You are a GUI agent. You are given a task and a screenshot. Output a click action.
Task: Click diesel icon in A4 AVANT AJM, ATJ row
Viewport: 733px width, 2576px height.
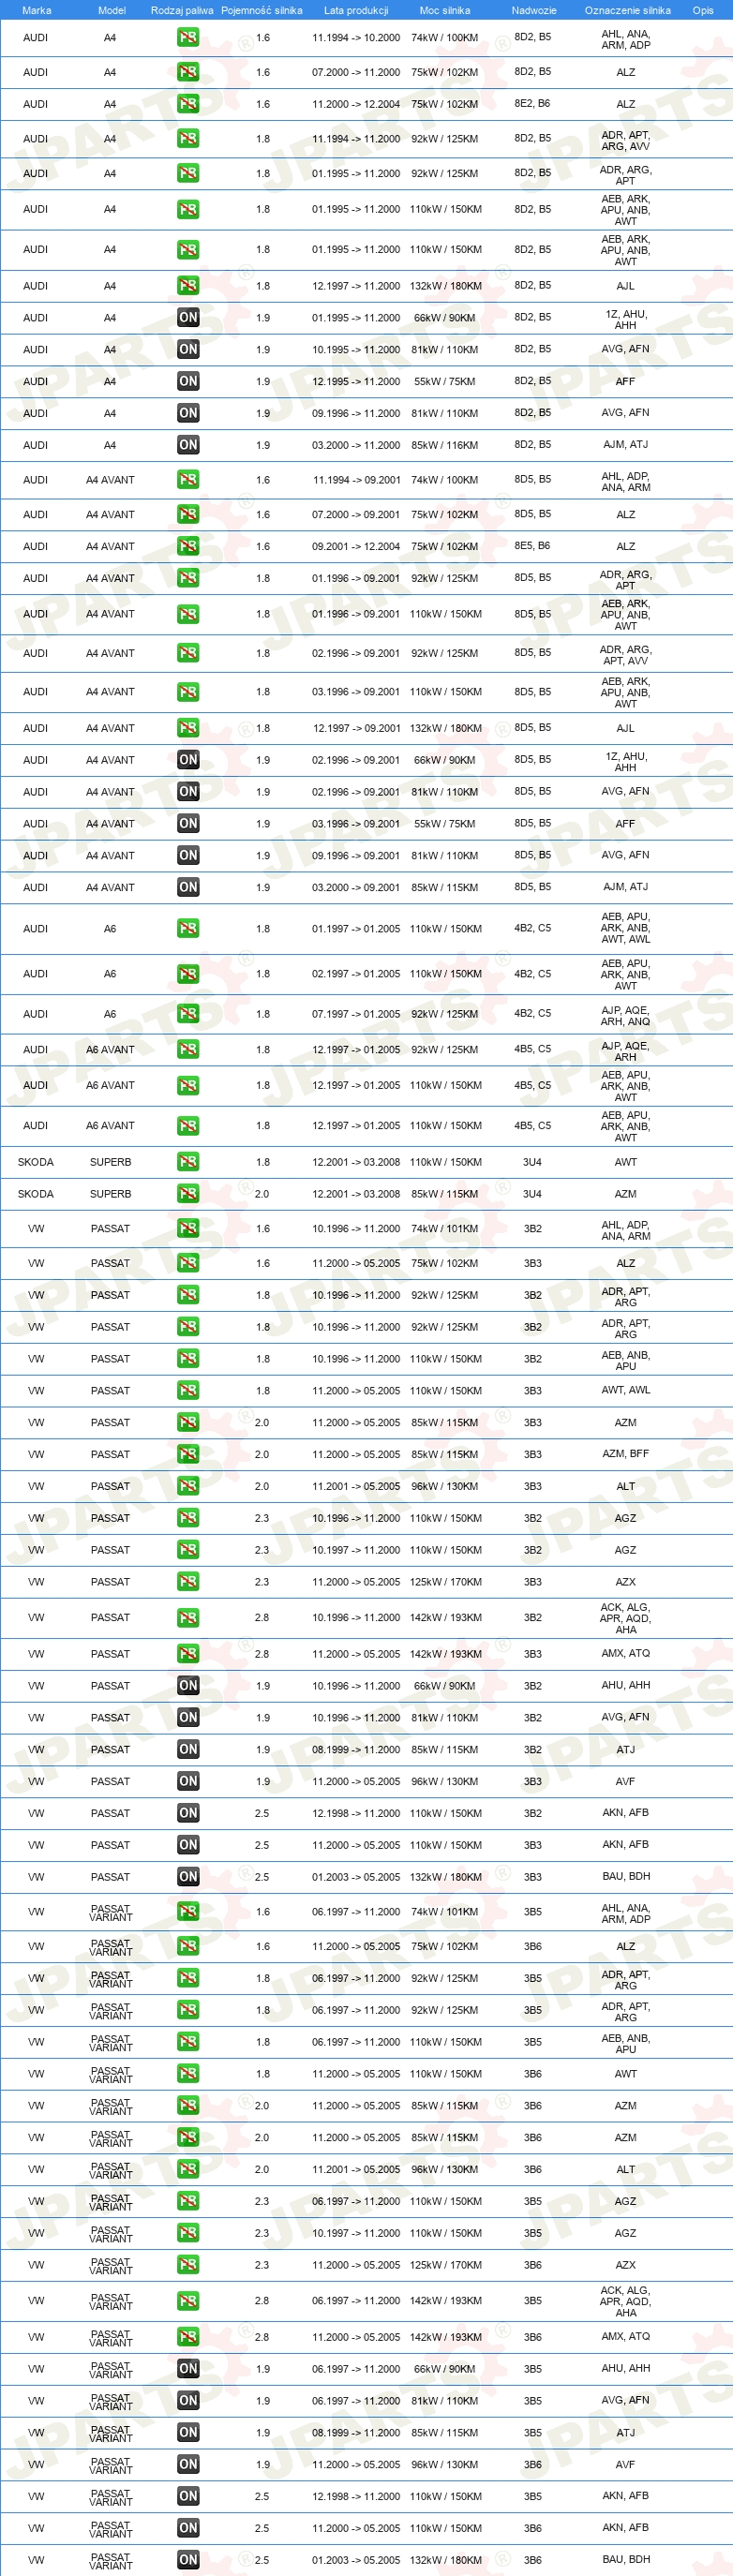click(x=188, y=887)
